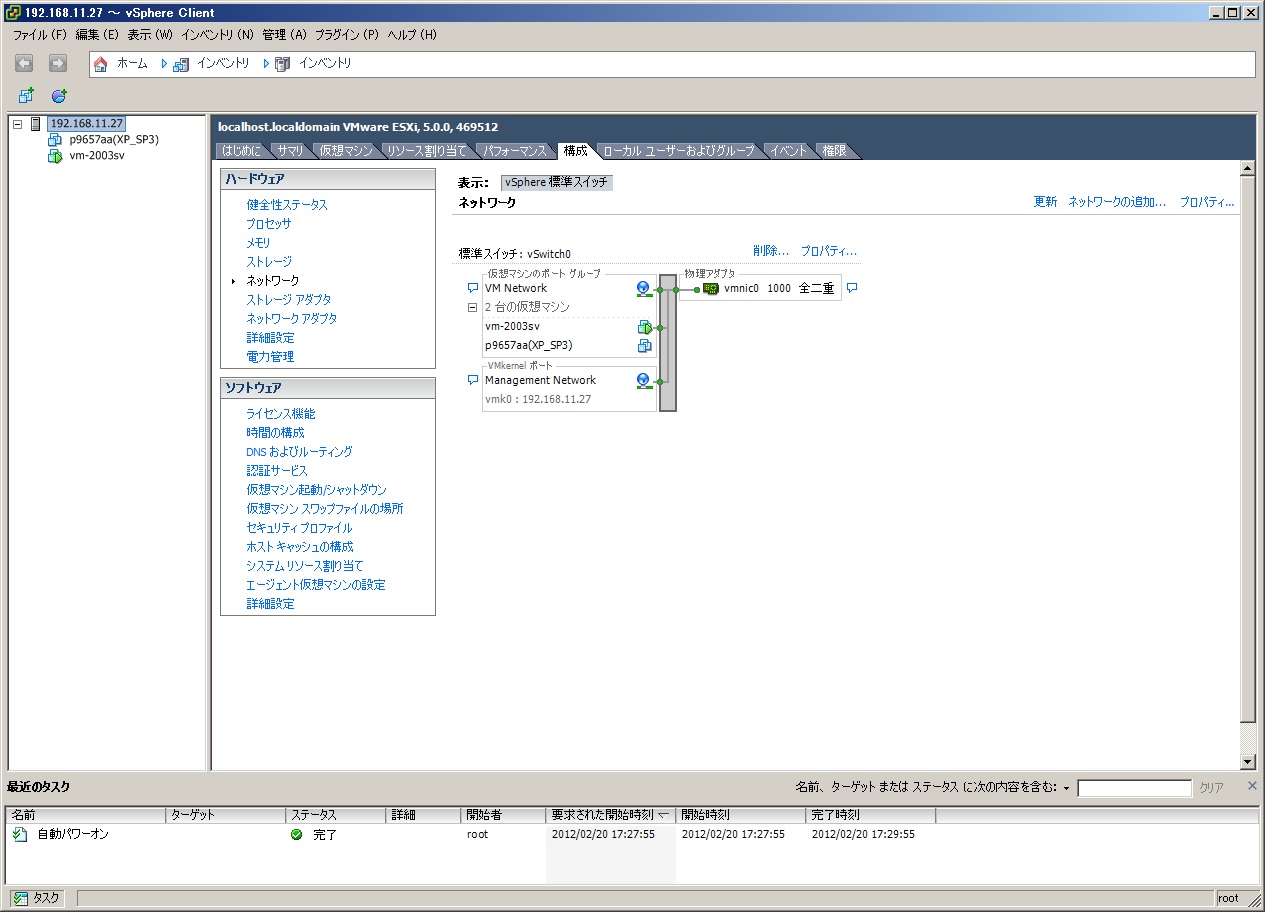
Task: Open the 編集 (E) menu
Action: pyautogui.click(x=97, y=35)
